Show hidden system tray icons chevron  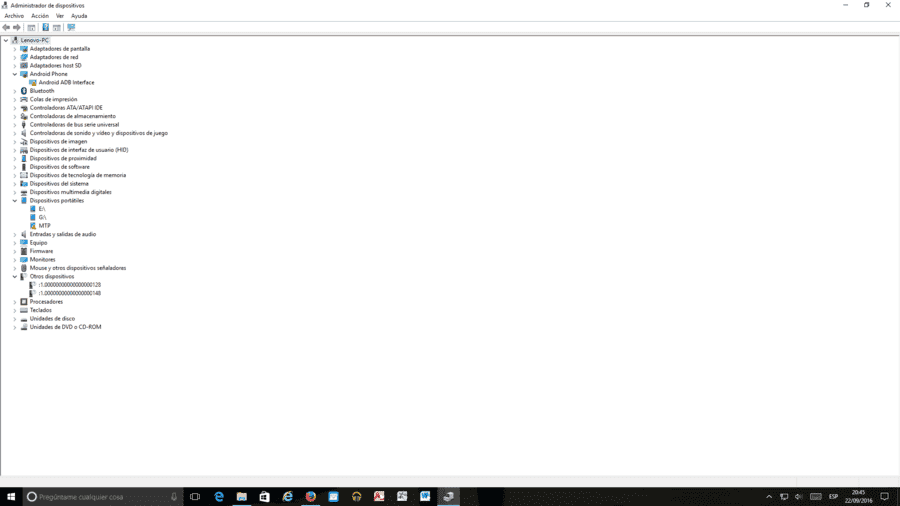[x=769, y=497]
